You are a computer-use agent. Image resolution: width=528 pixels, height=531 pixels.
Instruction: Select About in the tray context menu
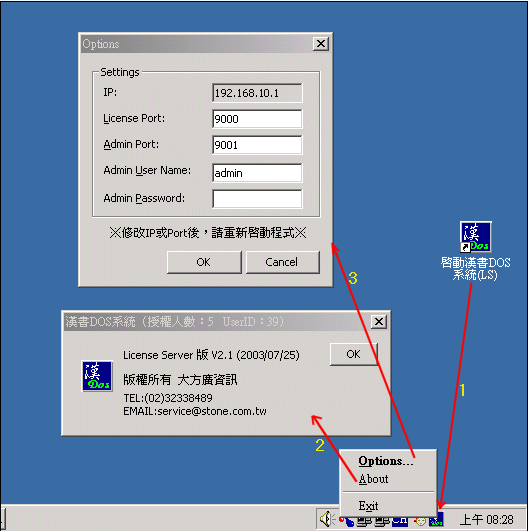[x=374, y=479]
